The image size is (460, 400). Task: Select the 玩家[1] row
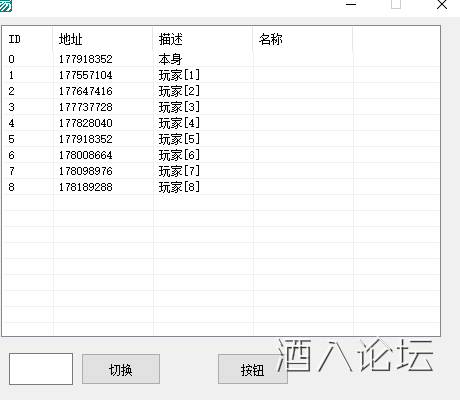pyautogui.click(x=221, y=75)
